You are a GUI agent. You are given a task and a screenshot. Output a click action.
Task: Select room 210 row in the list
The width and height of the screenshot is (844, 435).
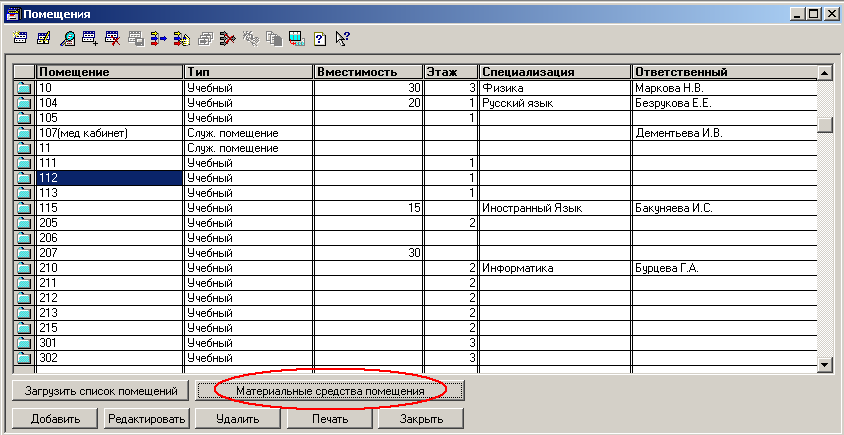click(109, 268)
